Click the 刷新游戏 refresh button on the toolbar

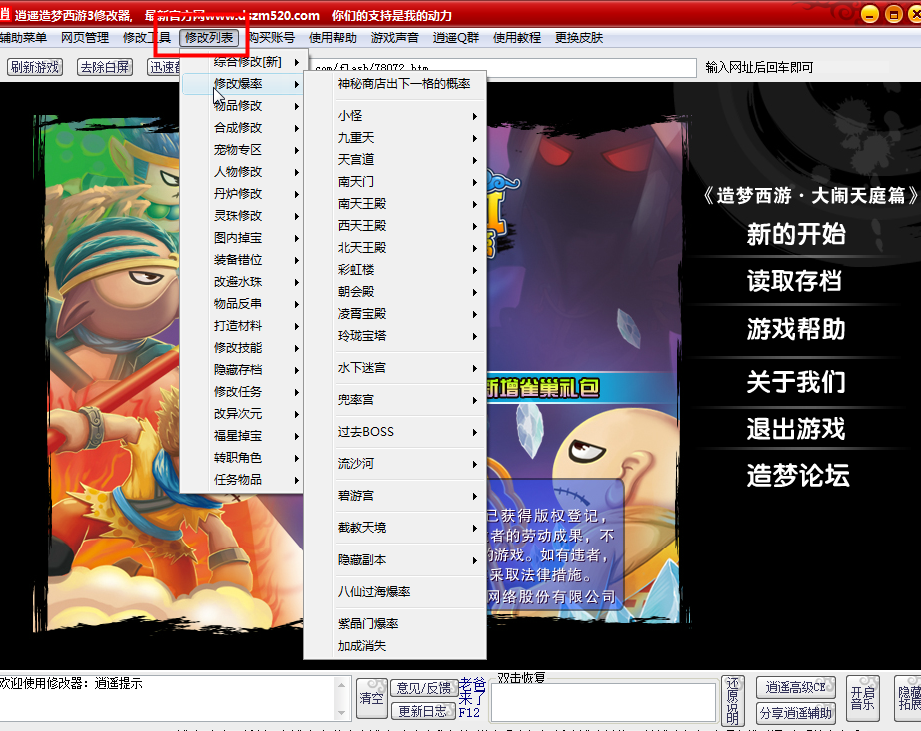coord(34,67)
